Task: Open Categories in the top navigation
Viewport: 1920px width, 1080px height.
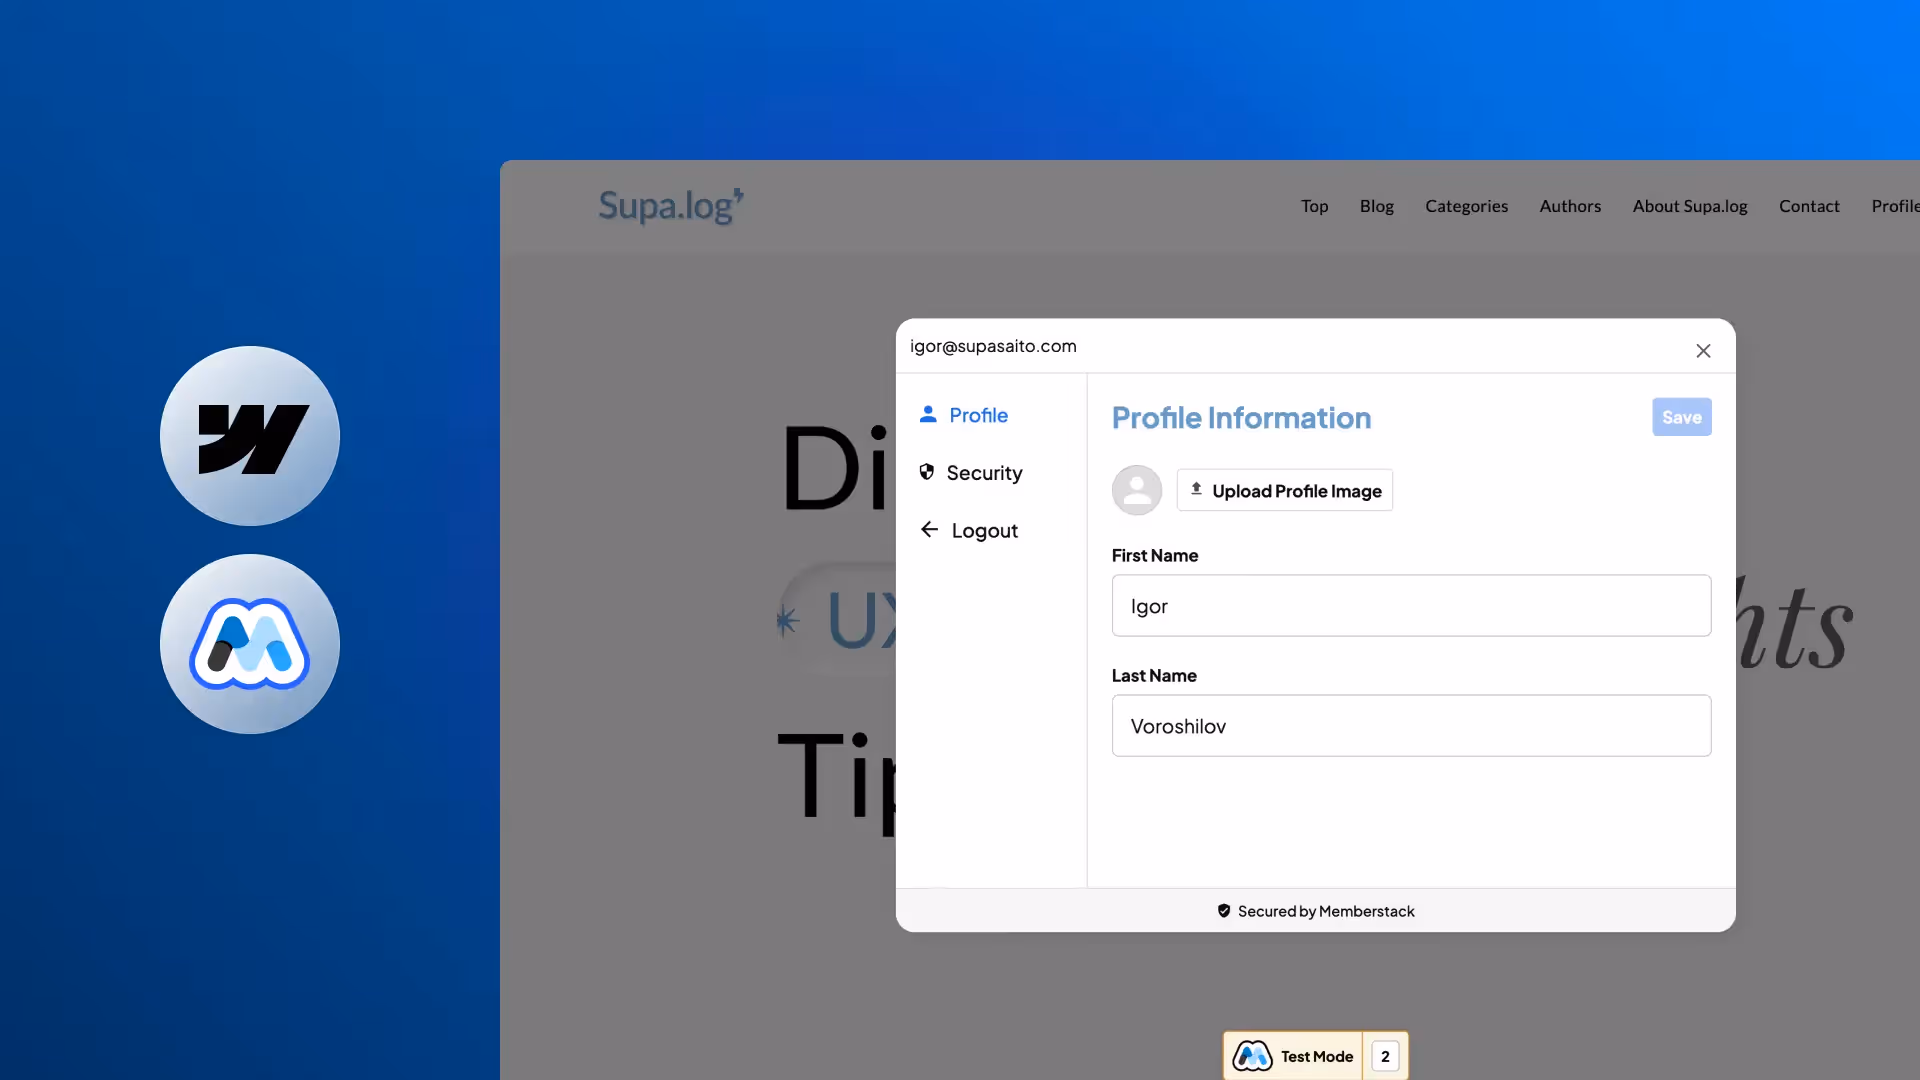Action: pyautogui.click(x=1466, y=206)
